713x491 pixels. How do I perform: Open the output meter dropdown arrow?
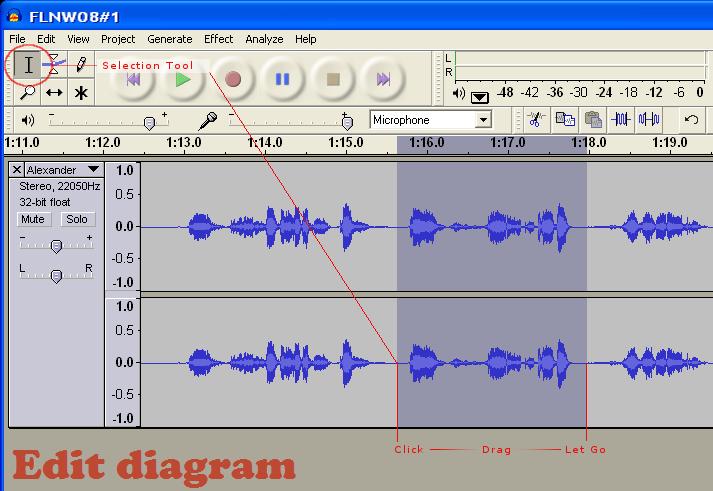point(479,96)
